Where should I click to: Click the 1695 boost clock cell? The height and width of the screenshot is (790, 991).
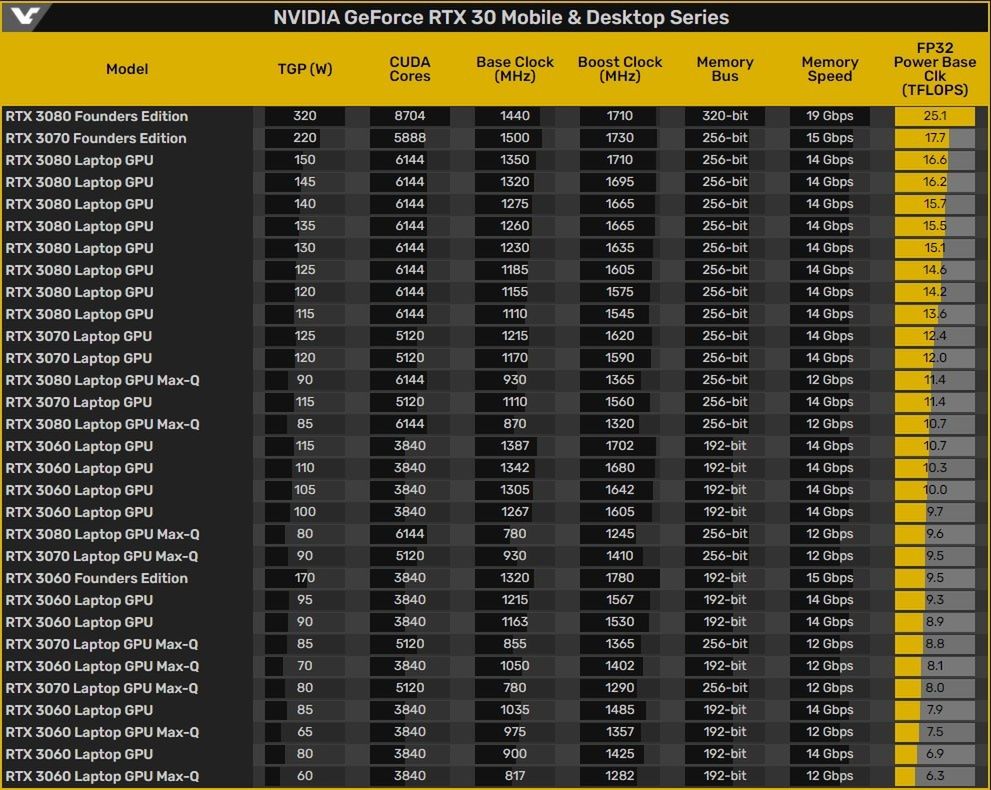tap(619, 182)
